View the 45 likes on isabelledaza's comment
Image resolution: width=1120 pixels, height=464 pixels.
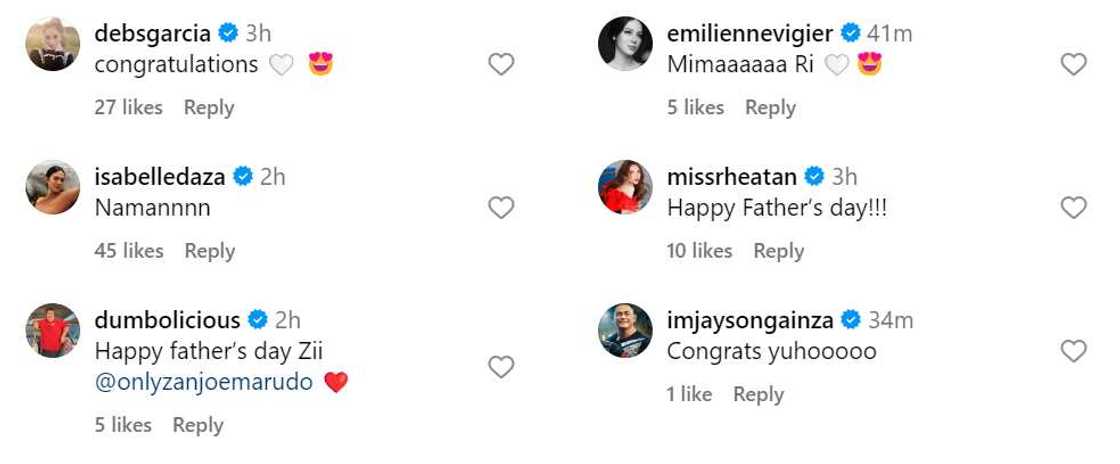tap(129, 251)
